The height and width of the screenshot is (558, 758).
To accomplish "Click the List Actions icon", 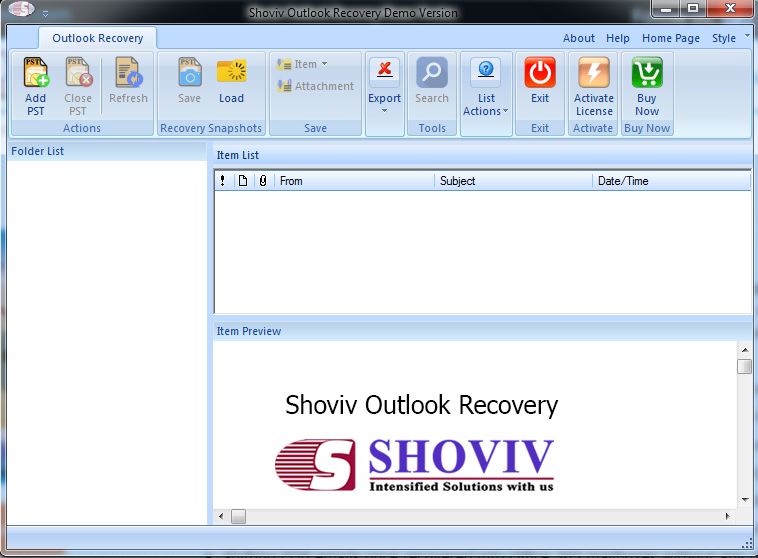I will coord(486,71).
